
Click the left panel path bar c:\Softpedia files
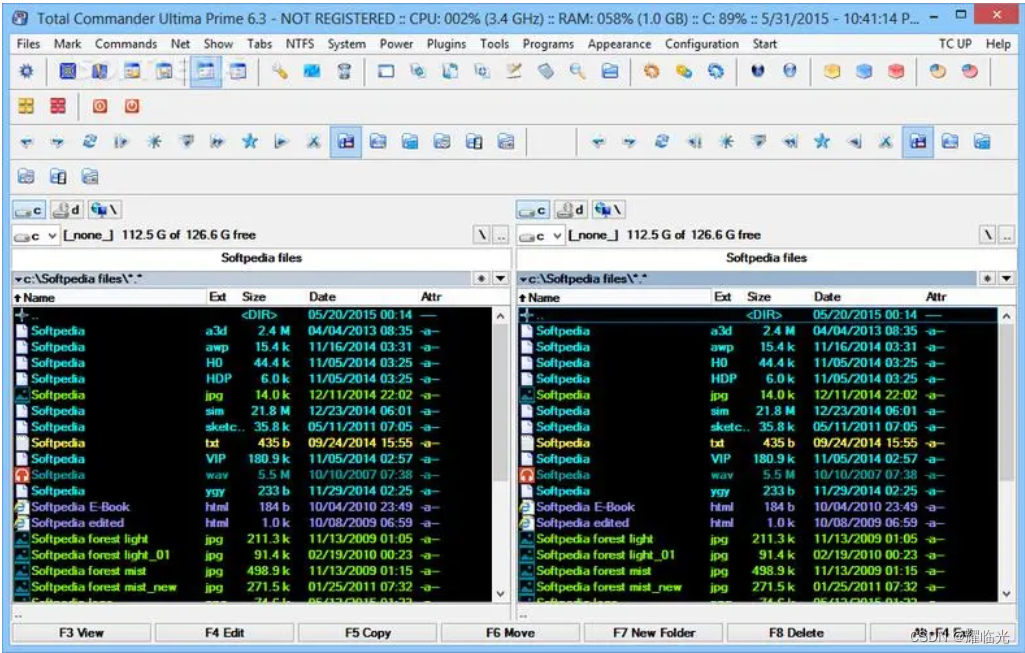click(242, 278)
